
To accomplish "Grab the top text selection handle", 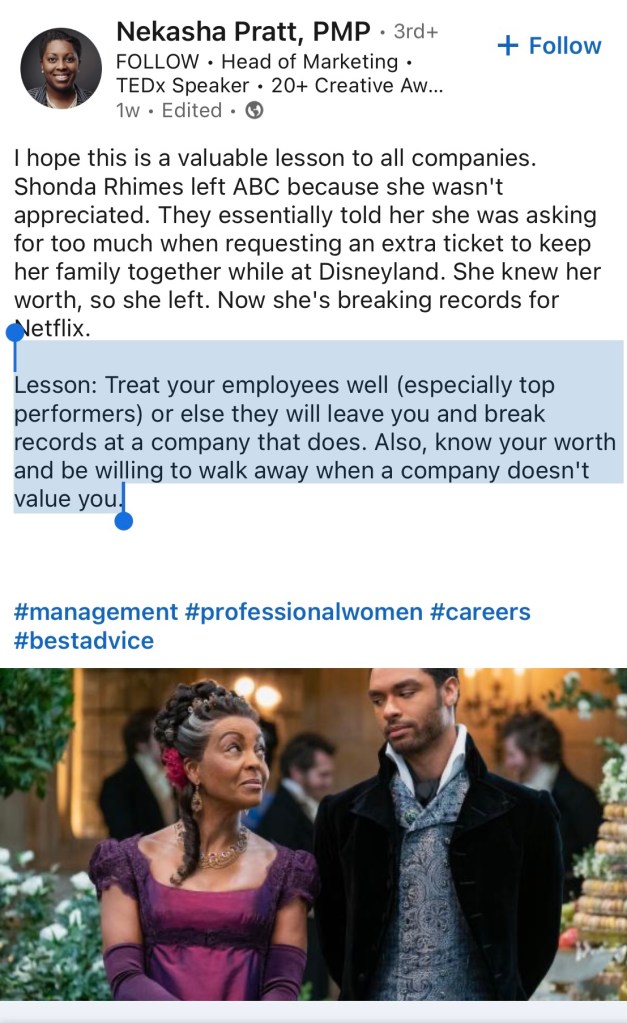I will click(15, 332).
